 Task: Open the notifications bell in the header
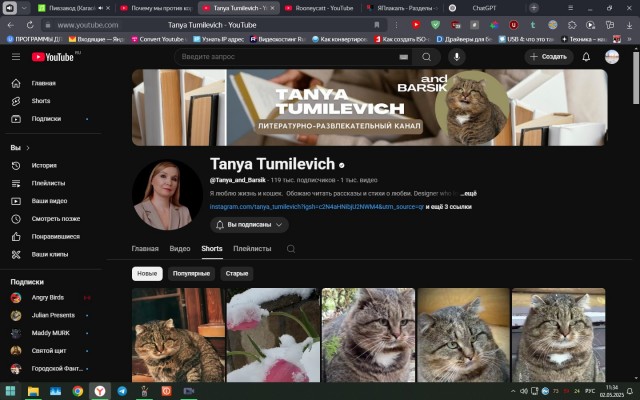(586, 57)
